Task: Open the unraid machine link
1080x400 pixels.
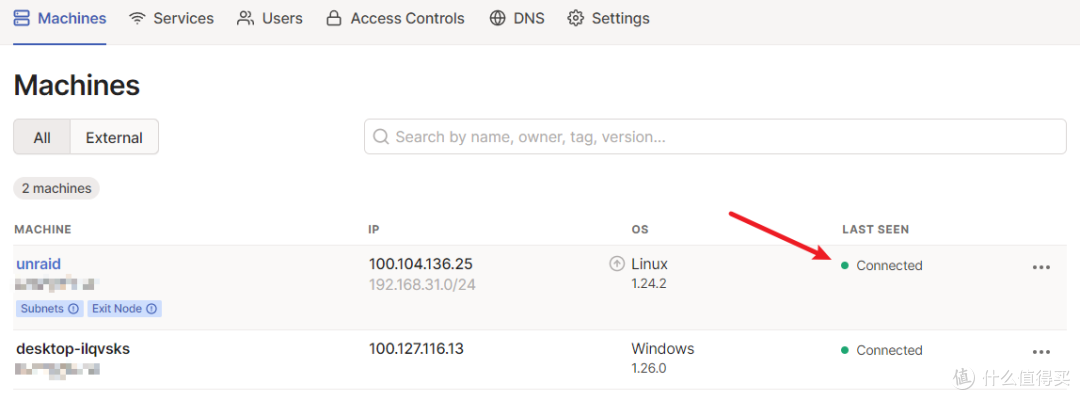Action: 39,264
